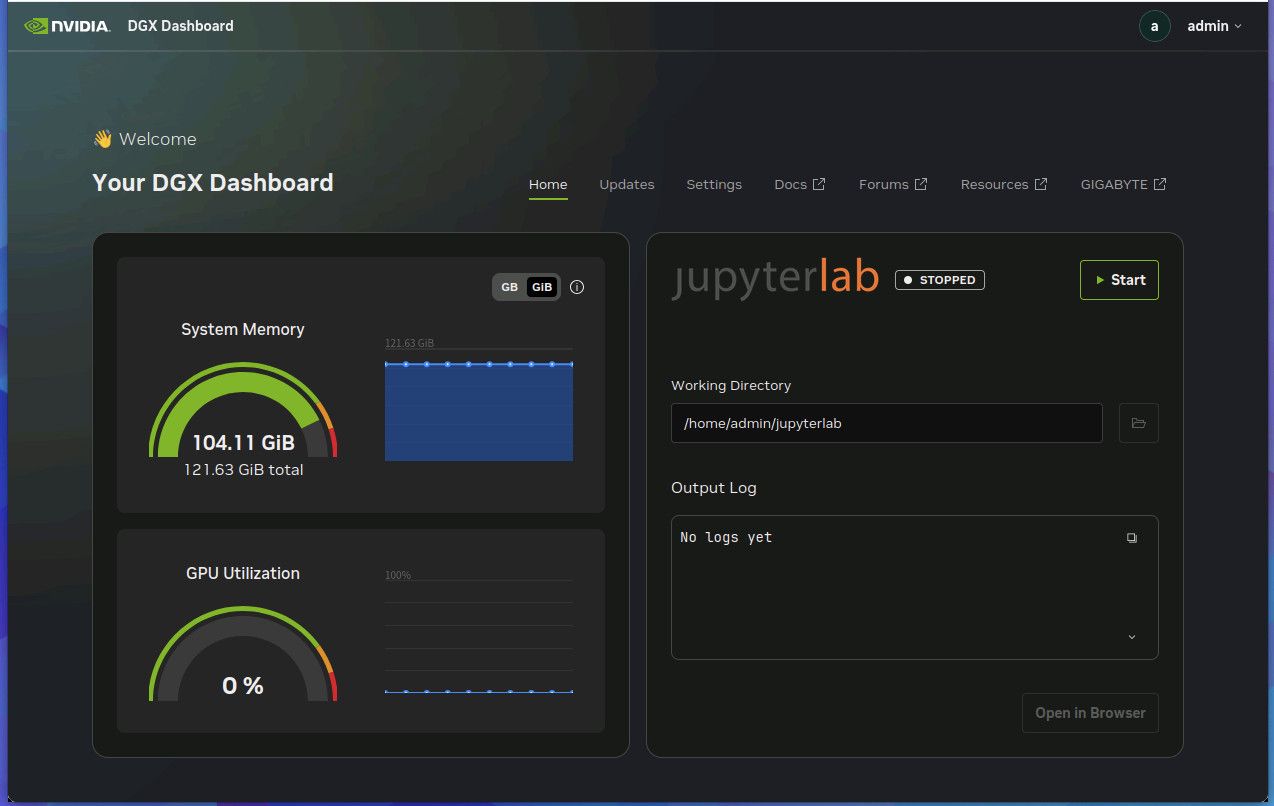The image size is (1274, 806).
Task: Click the output log down chevron
Action: coord(1132,637)
